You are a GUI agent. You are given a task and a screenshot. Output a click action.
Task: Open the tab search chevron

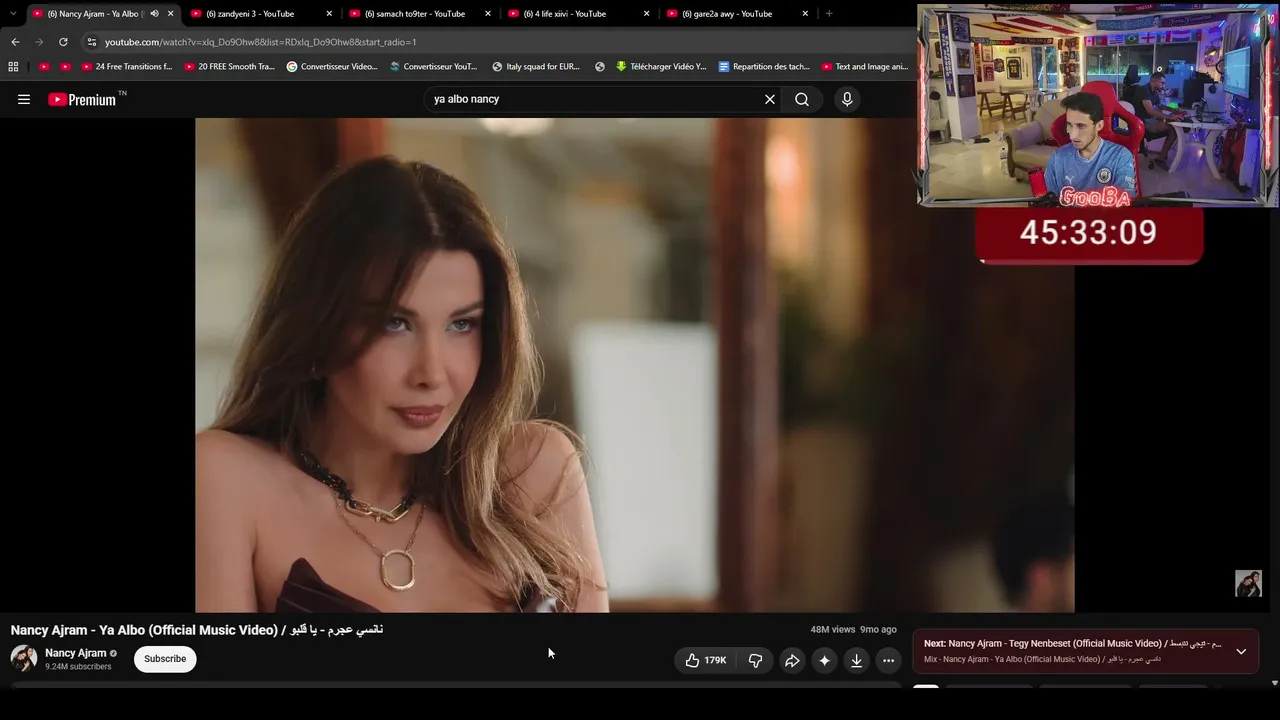click(x=13, y=14)
